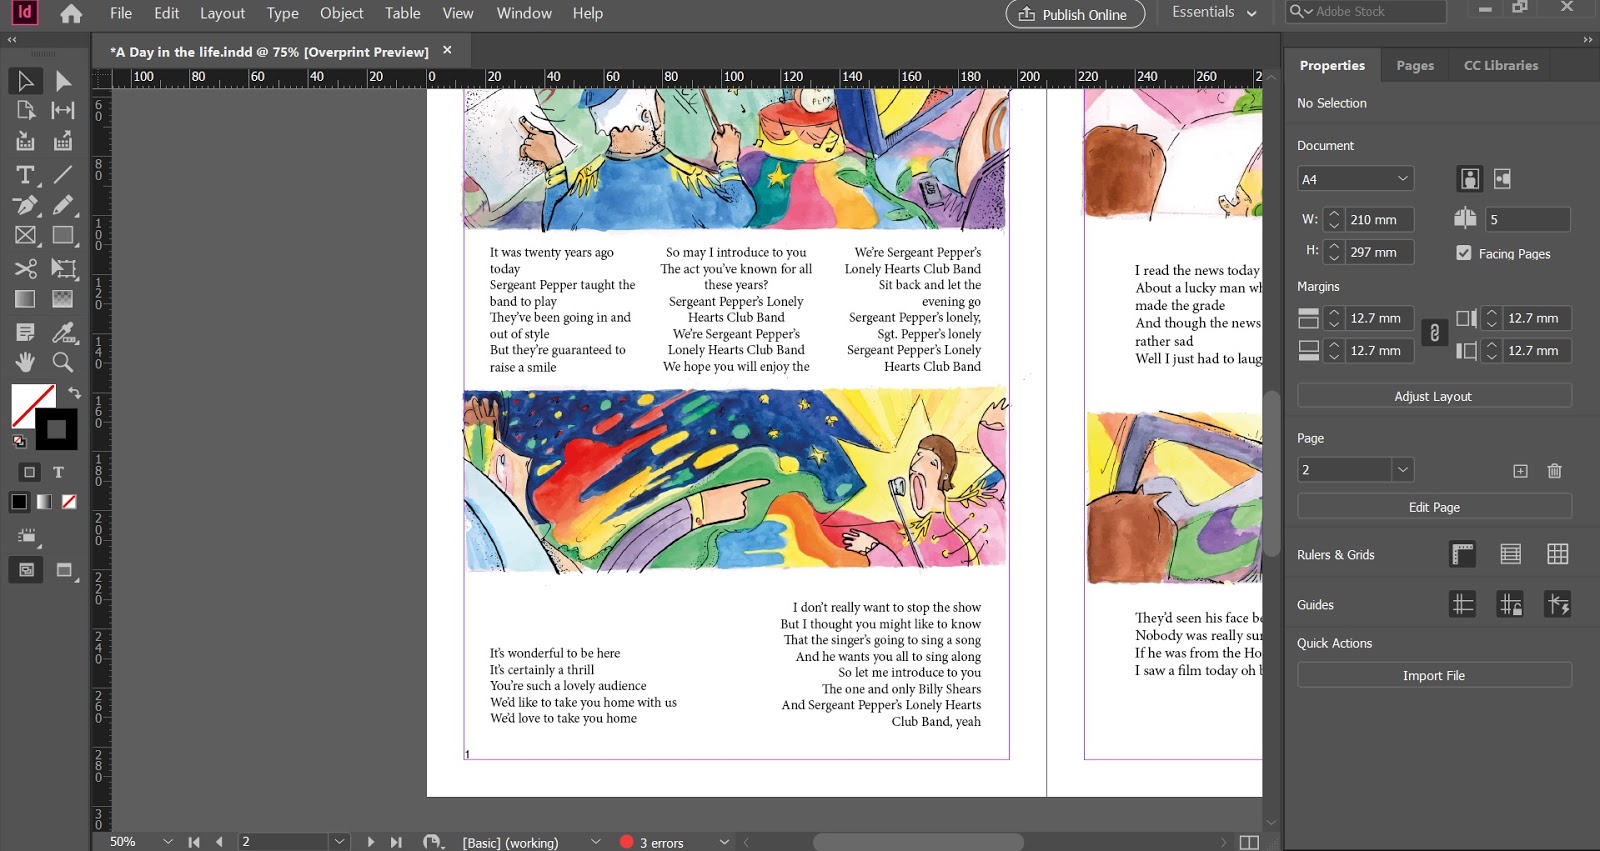Select the Selection tool arrow
This screenshot has width=1600, height=851.
coord(25,81)
